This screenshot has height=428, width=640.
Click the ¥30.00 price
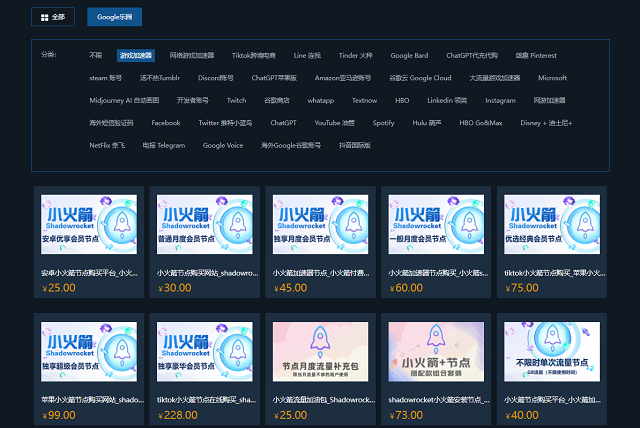[x=175, y=288]
